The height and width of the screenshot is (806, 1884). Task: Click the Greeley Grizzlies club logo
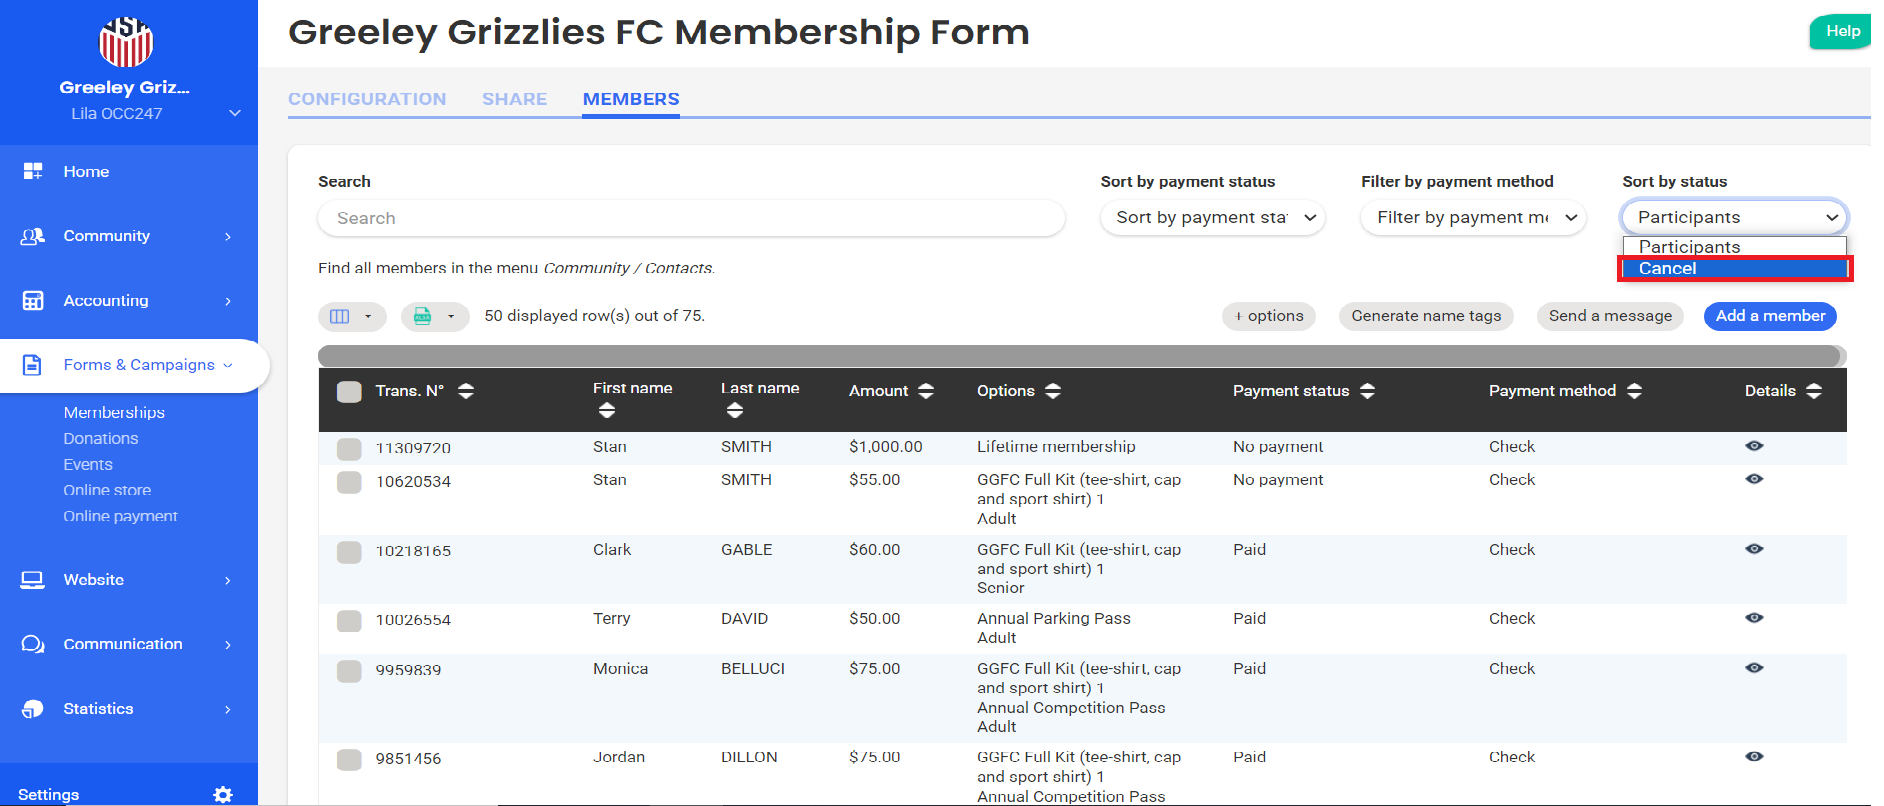(x=126, y=42)
